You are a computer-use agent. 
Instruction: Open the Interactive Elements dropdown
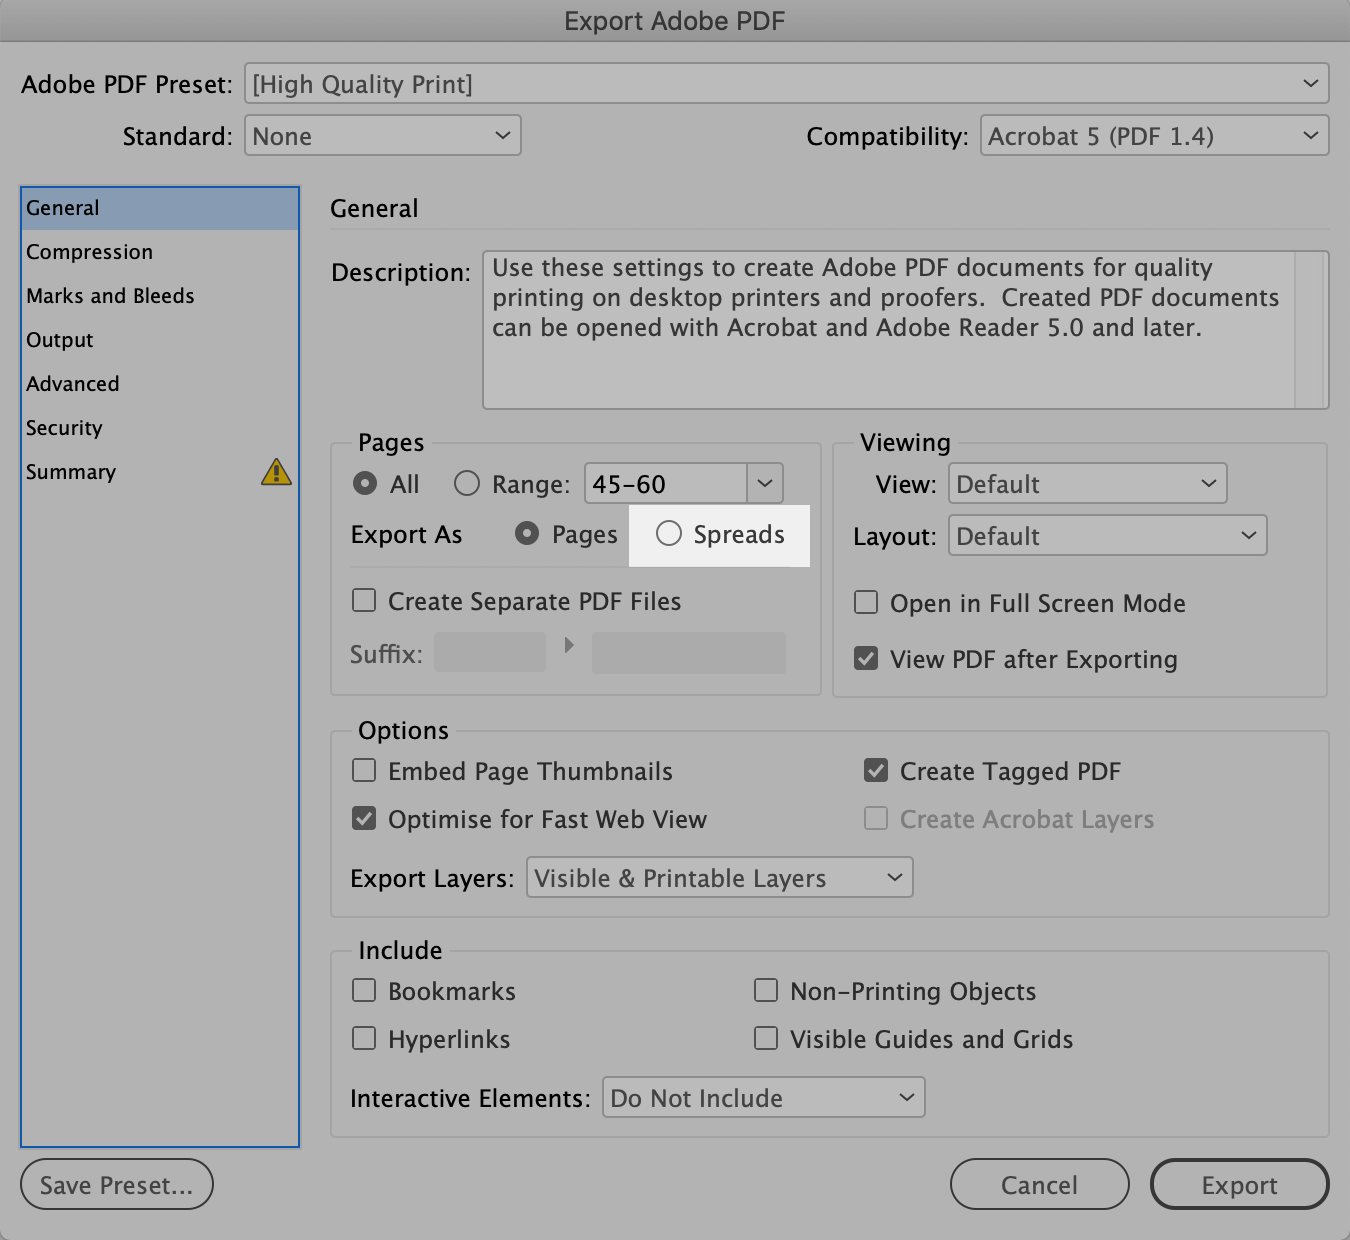pos(764,1098)
